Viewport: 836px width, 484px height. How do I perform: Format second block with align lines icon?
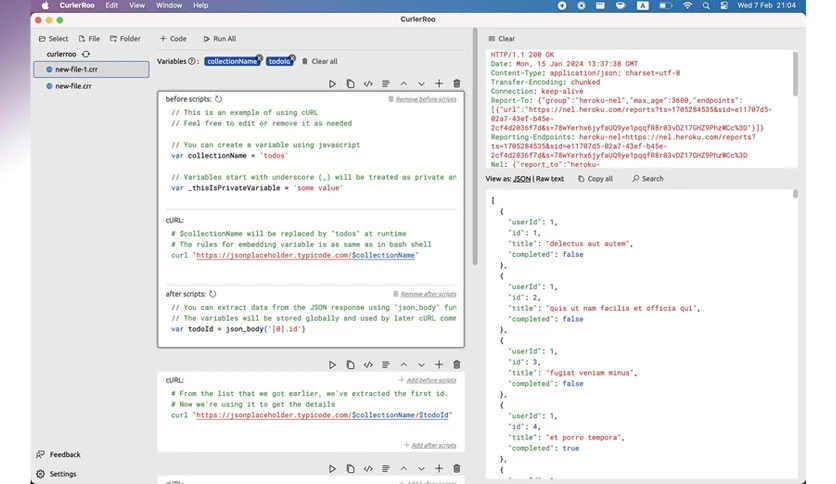[x=385, y=365]
